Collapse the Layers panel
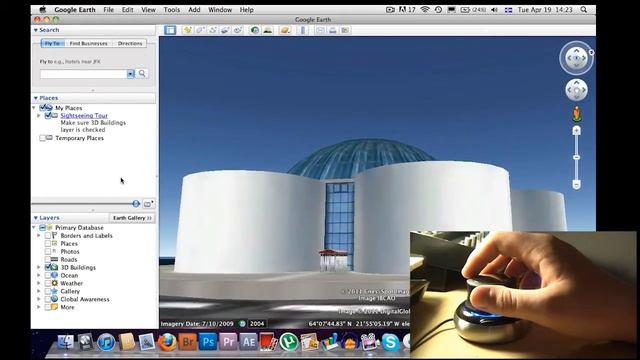640x360 pixels. [x=36, y=218]
